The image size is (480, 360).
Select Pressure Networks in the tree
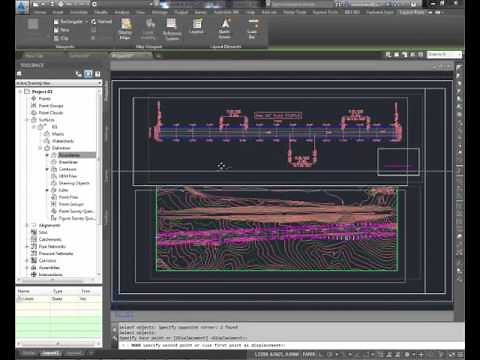[56, 253]
